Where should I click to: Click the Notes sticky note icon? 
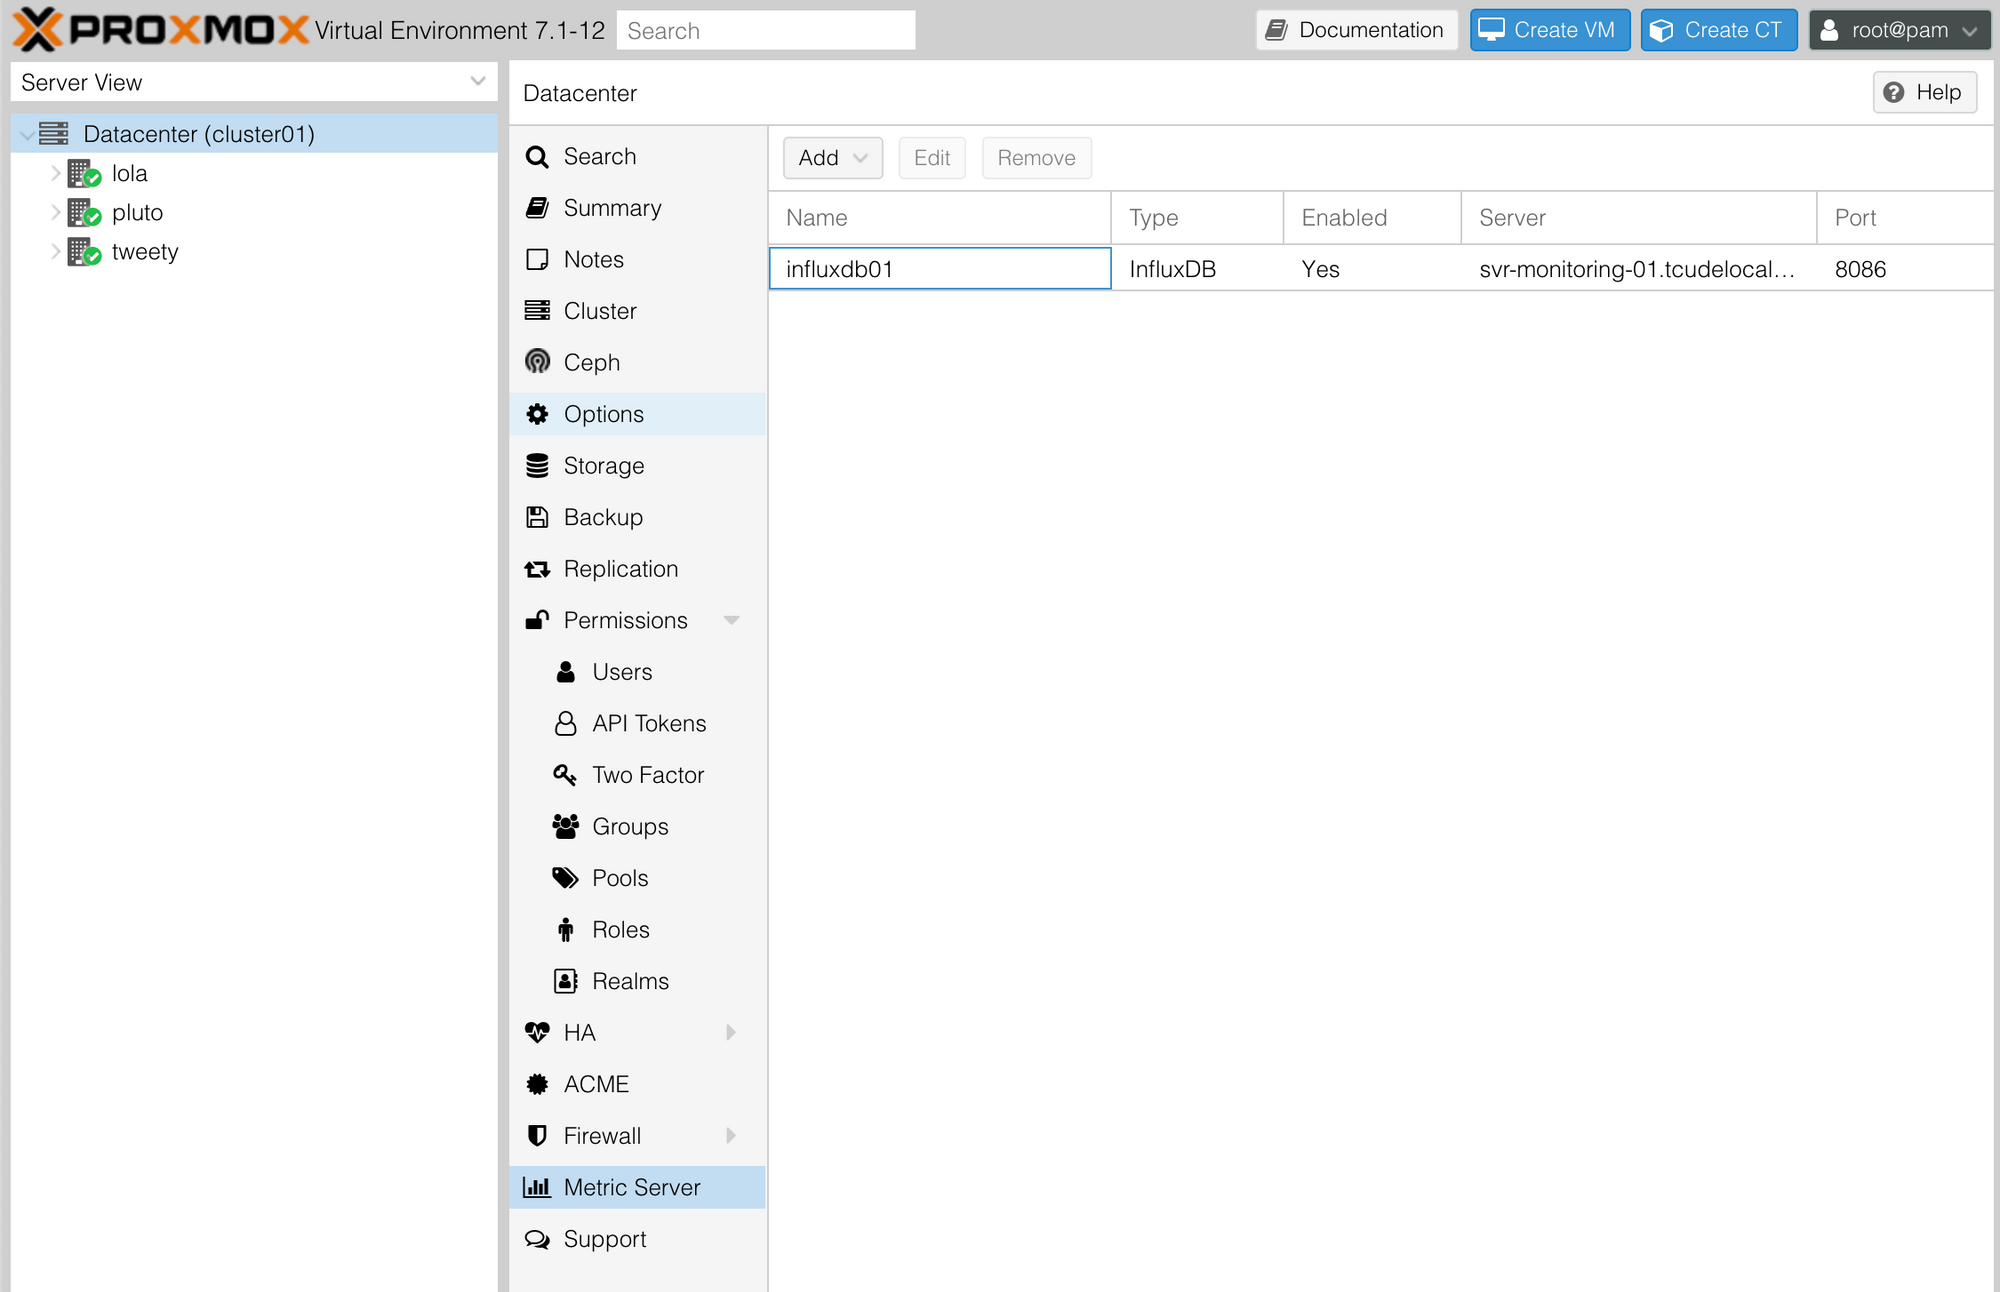point(537,260)
